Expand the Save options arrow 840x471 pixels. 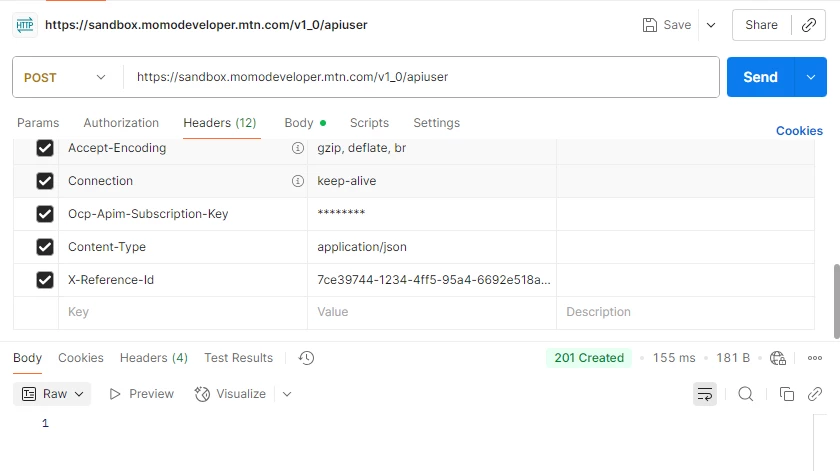tap(711, 25)
